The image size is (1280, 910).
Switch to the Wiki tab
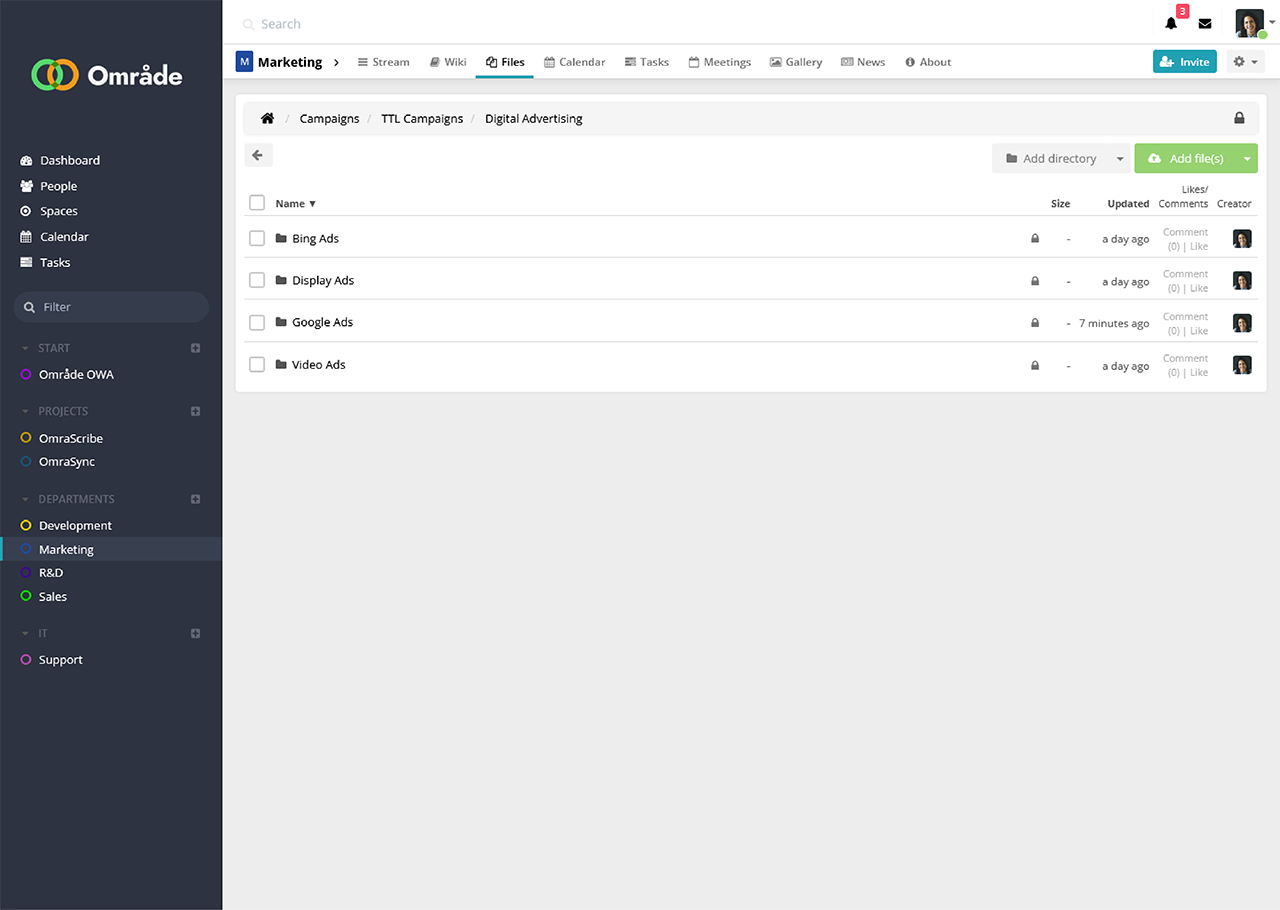pyautogui.click(x=448, y=62)
